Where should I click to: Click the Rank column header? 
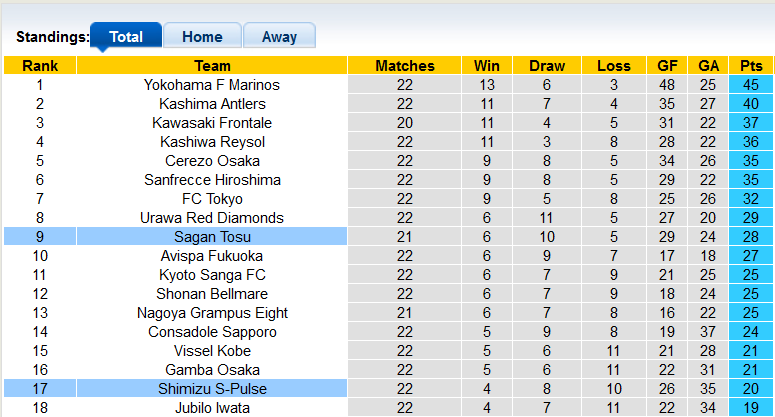pyautogui.click(x=40, y=66)
